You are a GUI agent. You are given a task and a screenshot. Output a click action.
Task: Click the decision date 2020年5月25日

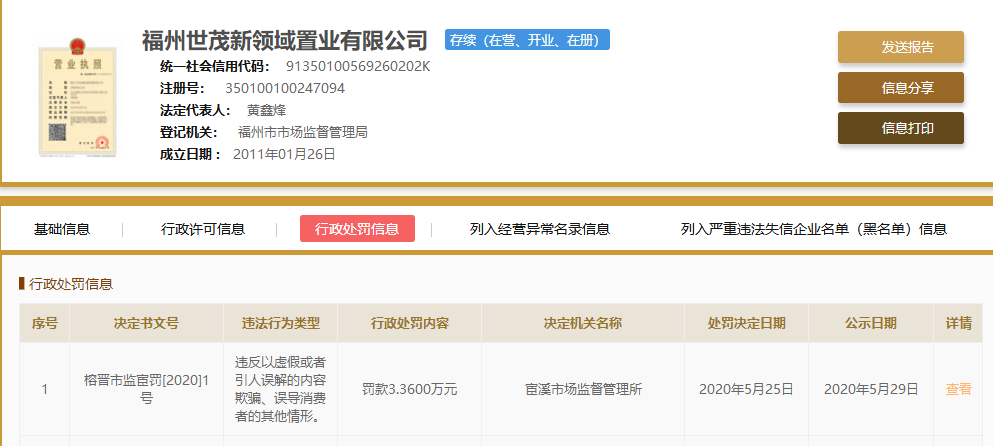pos(747,389)
